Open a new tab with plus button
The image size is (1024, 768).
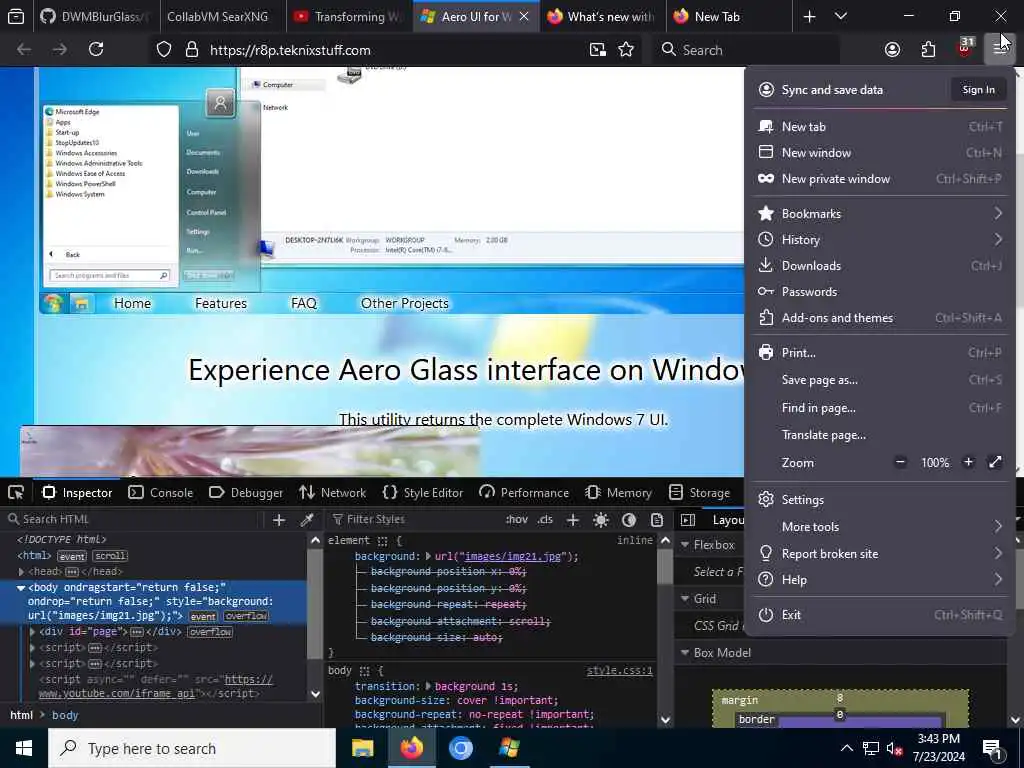tap(809, 17)
